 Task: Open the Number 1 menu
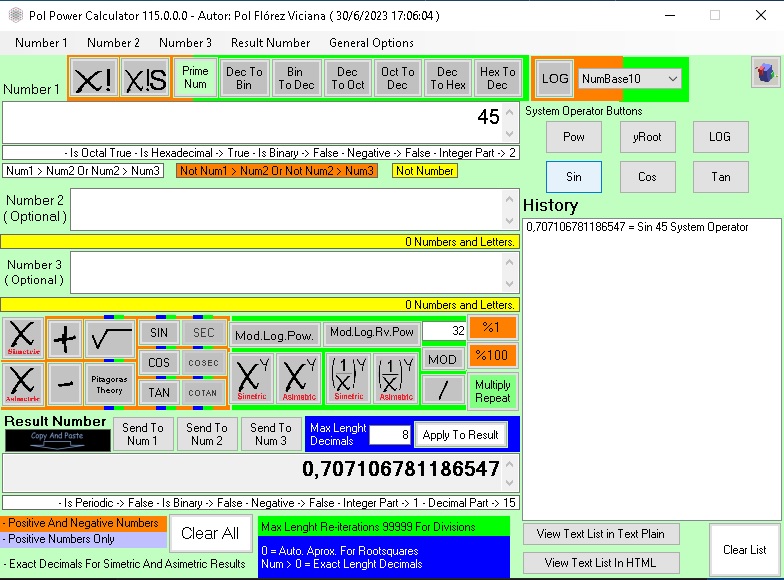click(x=41, y=43)
